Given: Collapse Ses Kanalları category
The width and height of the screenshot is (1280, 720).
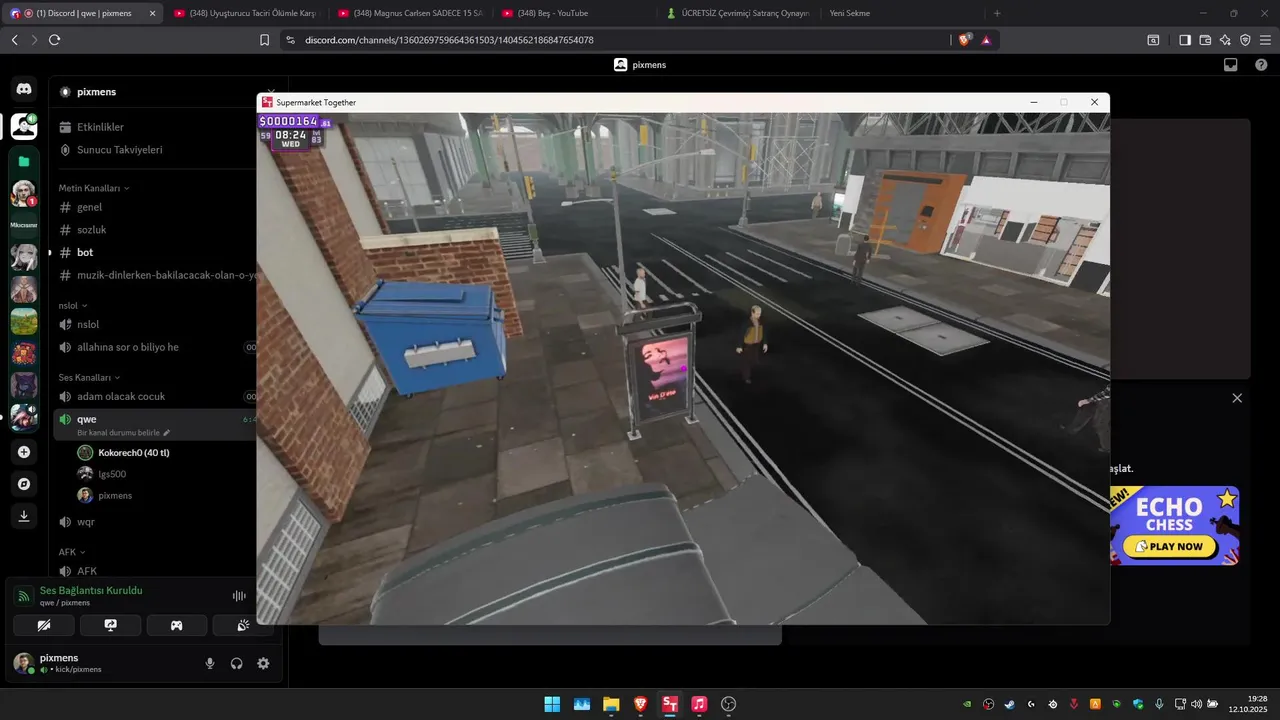Looking at the screenshot, I should coord(90,377).
